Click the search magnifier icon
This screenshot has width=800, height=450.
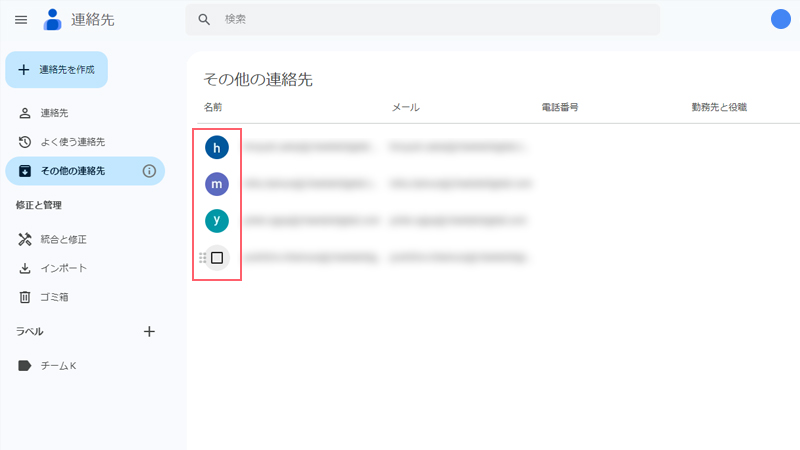205,19
